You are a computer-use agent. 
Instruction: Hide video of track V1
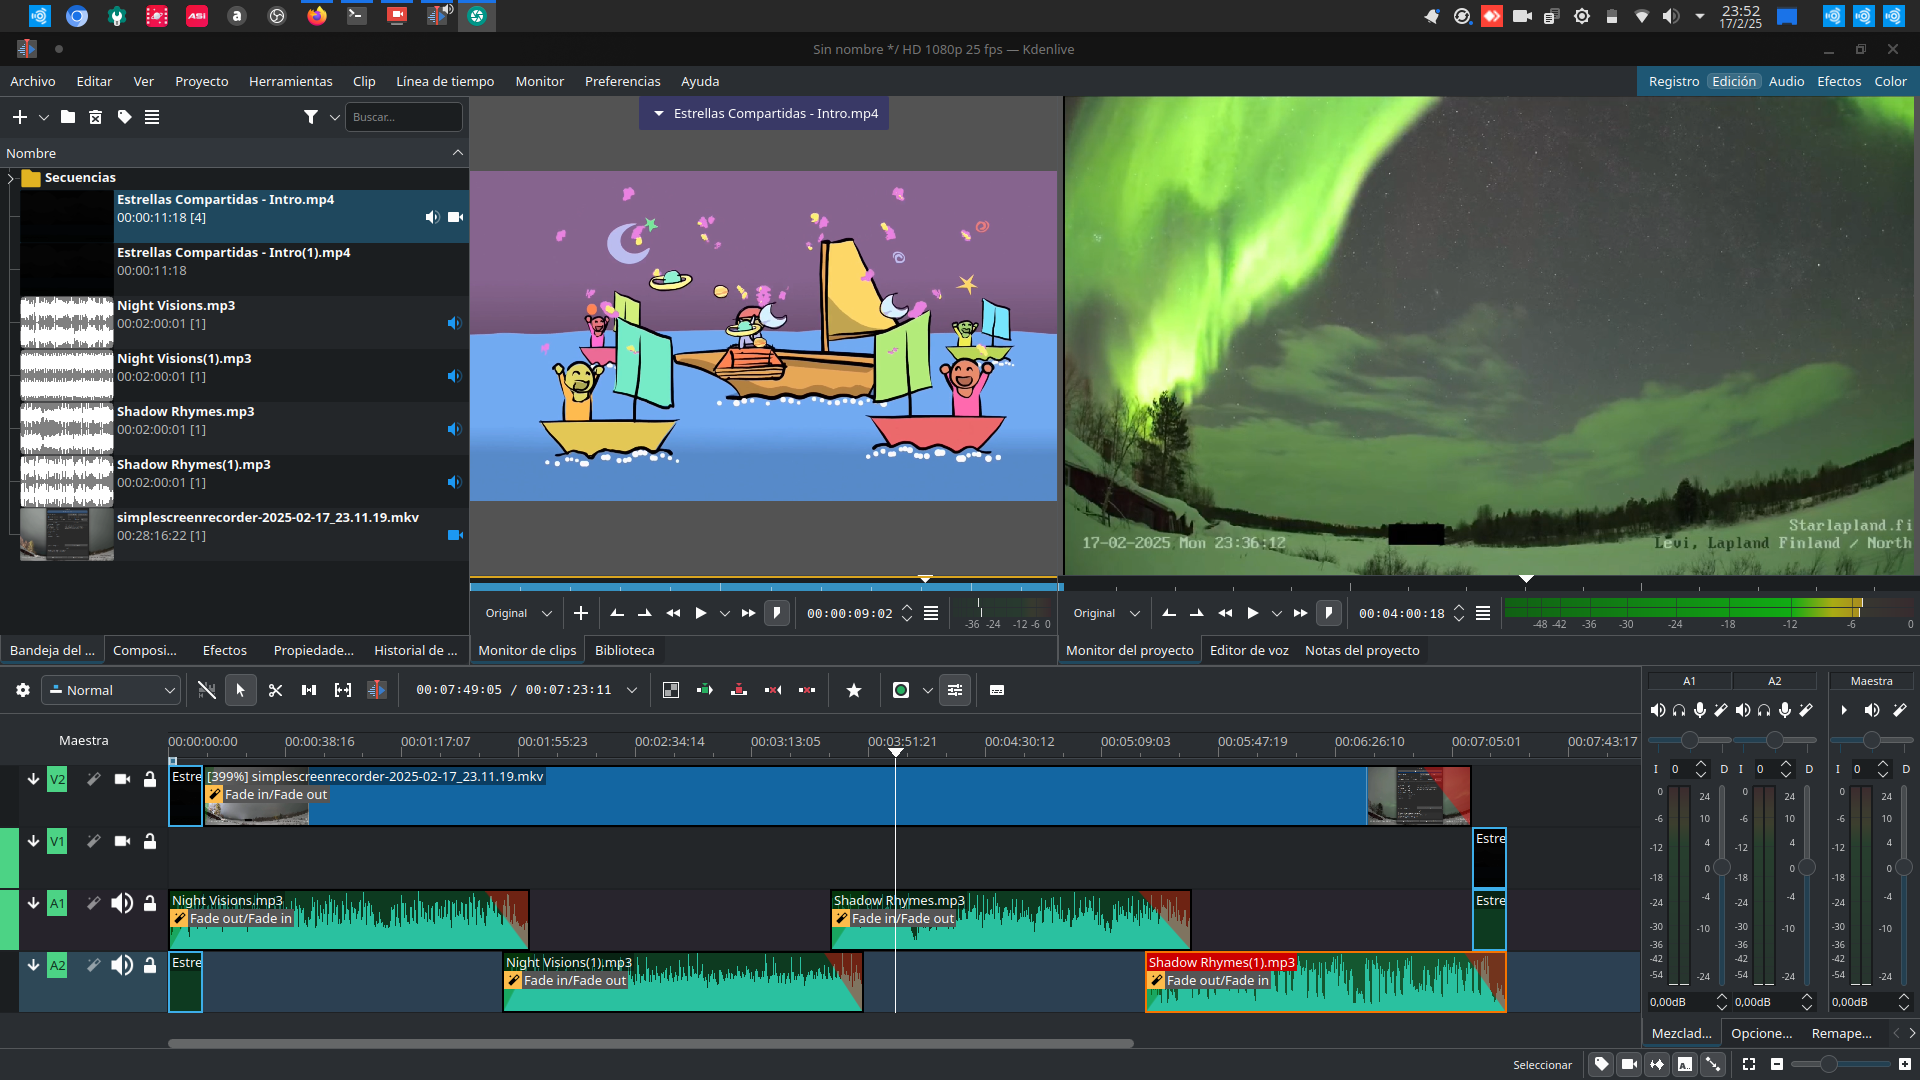[122, 841]
